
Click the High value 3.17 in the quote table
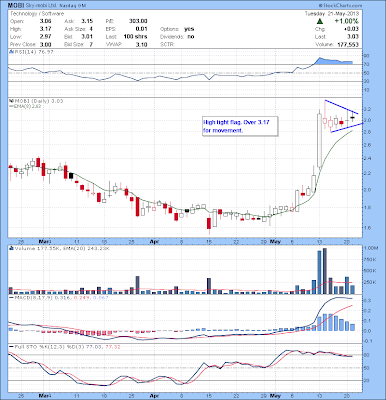coord(45,29)
